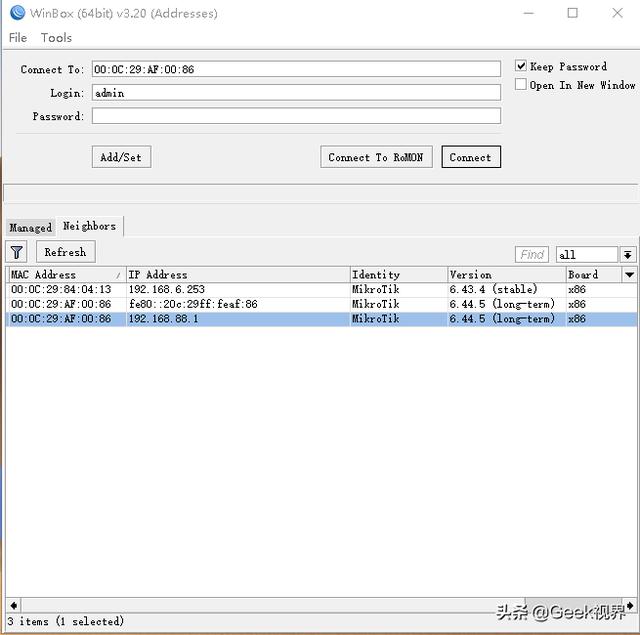Click the horizontal scrollbar track
Screen dimensions: 640x635
click(273, 605)
